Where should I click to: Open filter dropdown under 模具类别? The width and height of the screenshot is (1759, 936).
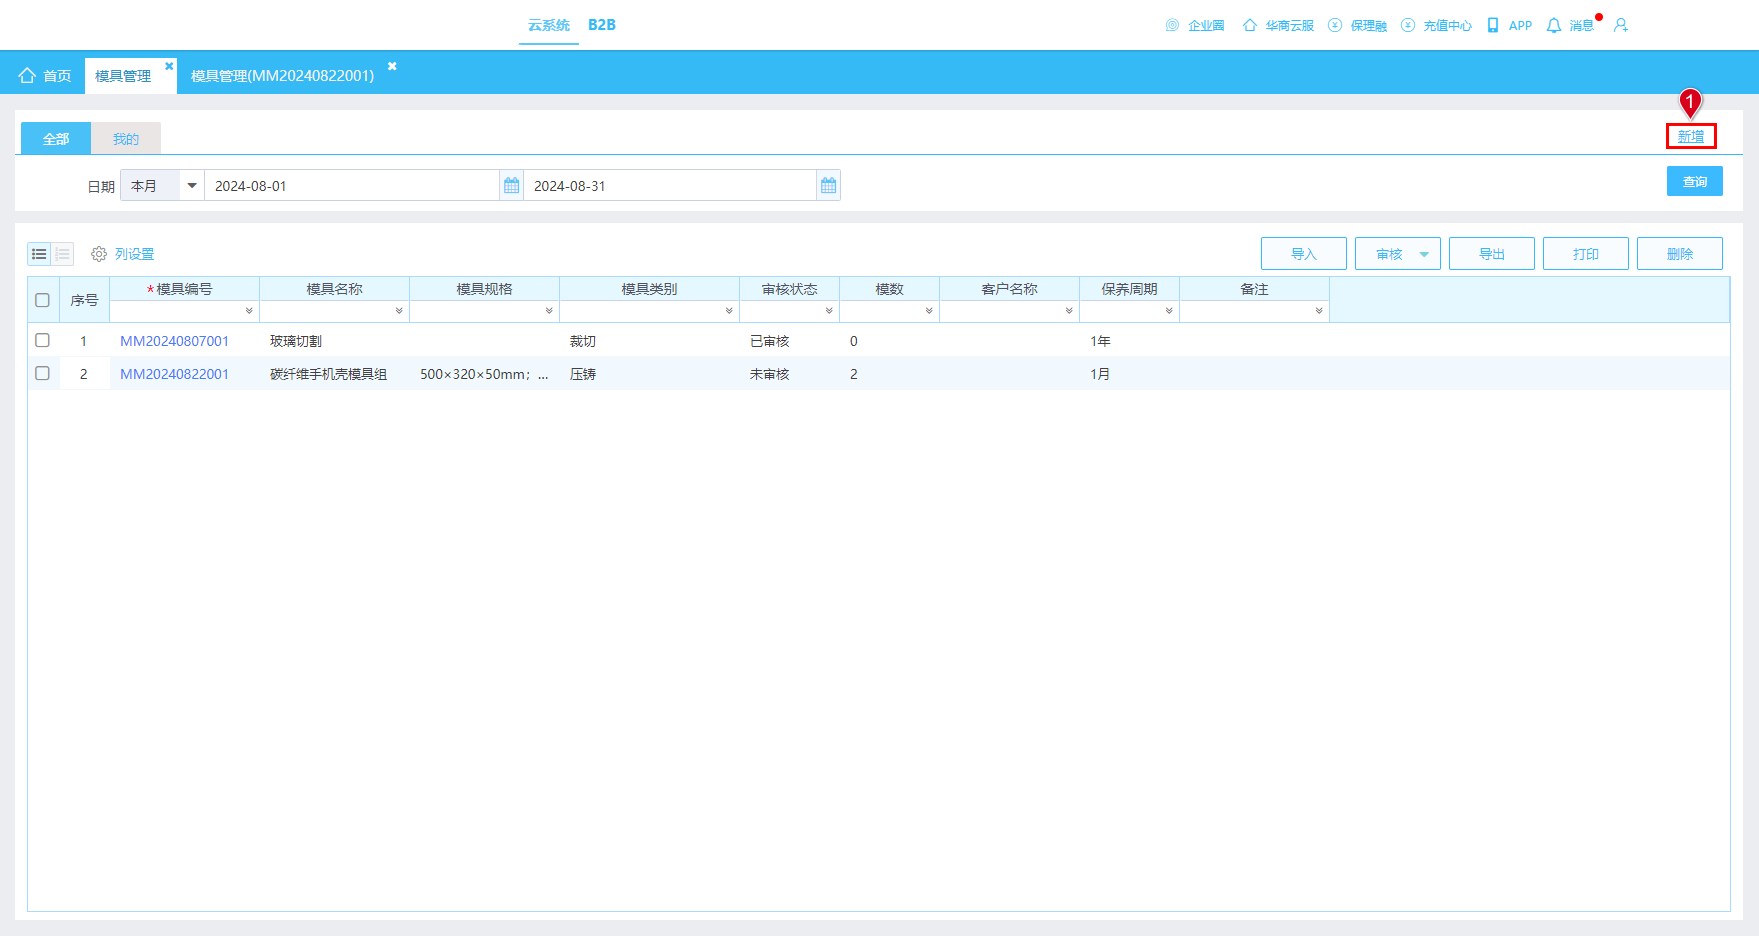(729, 311)
